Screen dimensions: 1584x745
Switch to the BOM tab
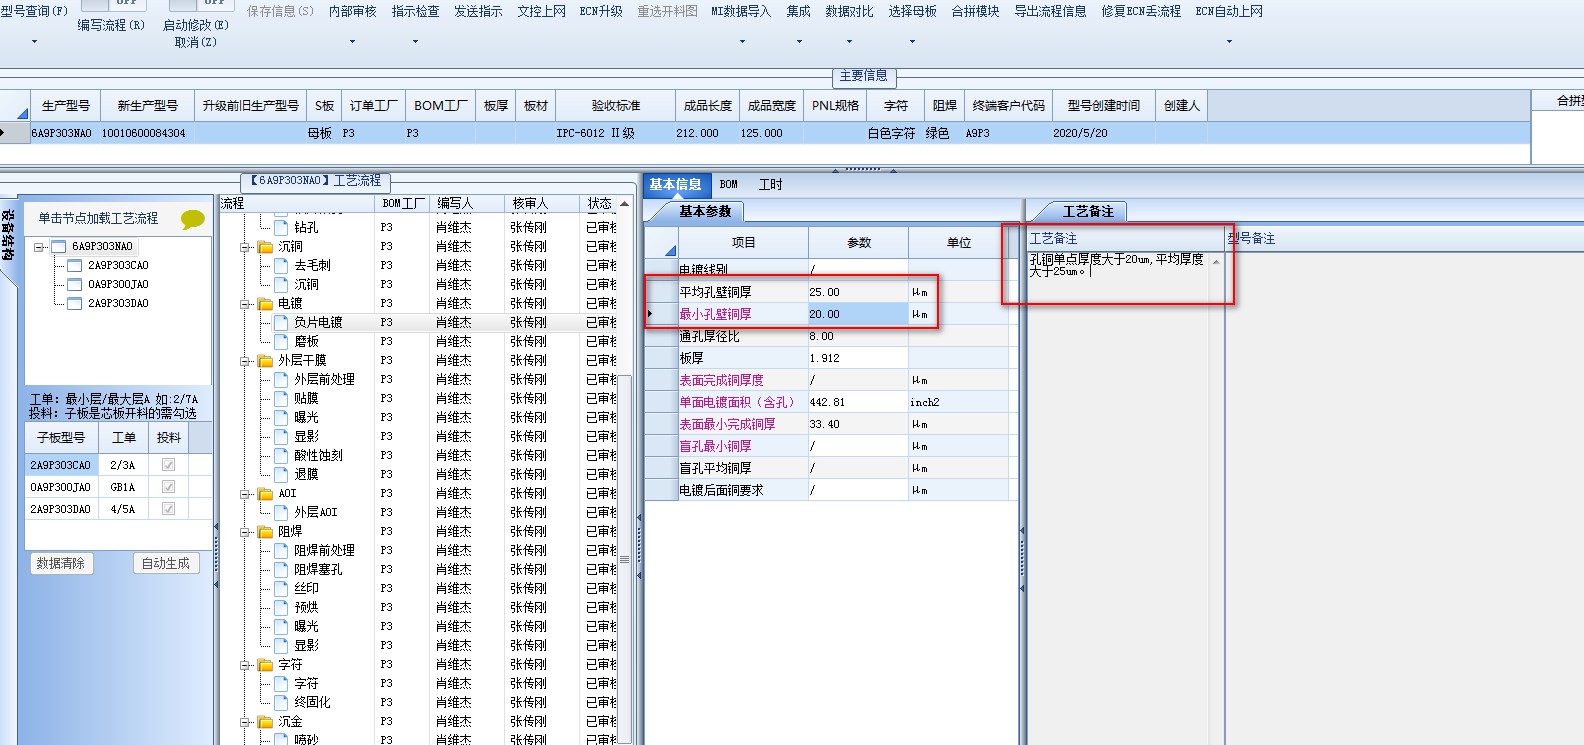(729, 185)
